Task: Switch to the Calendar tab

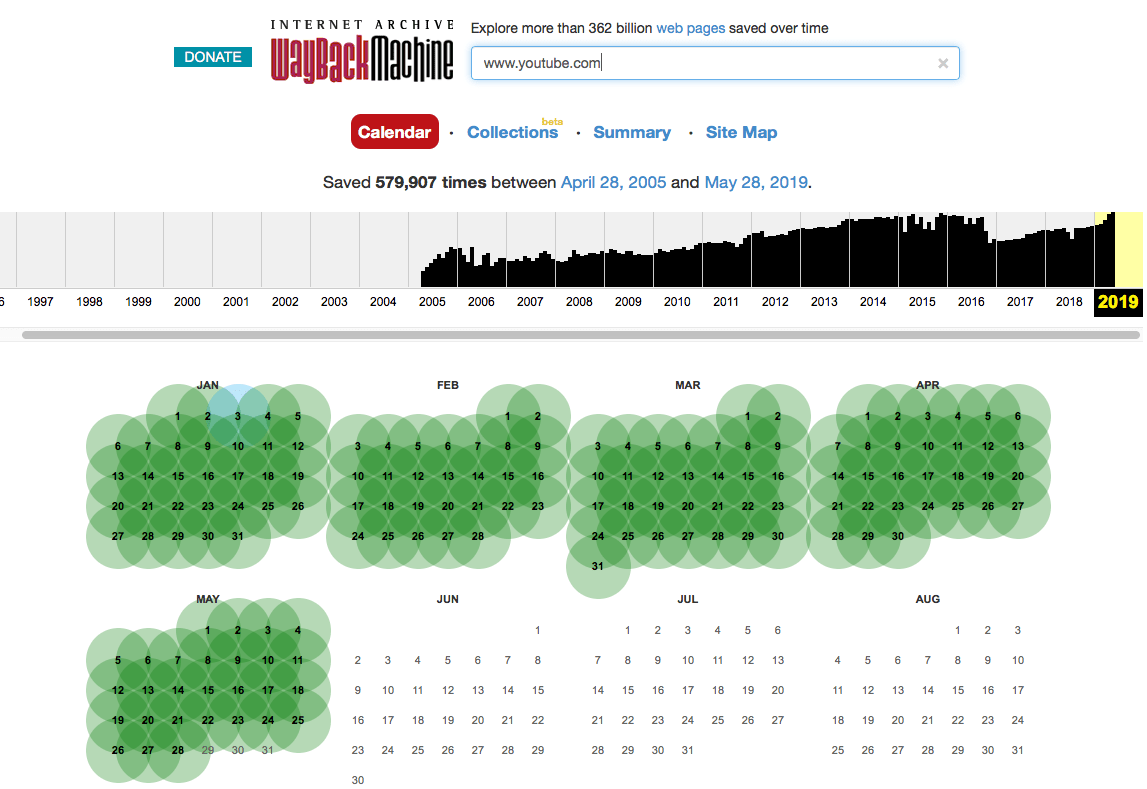Action: [x=394, y=132]
